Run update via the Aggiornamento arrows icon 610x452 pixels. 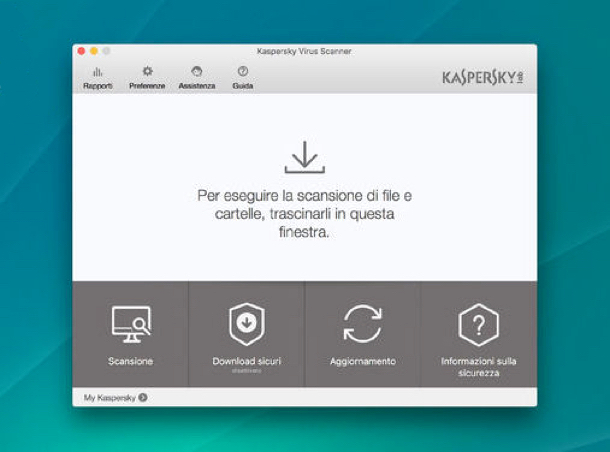point(363,324)
